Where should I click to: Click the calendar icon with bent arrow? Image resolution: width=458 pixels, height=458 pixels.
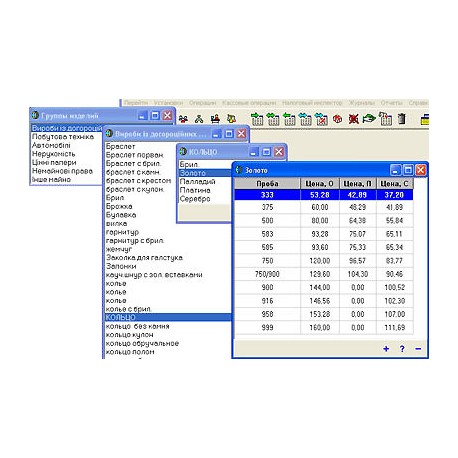click(386, 119)
